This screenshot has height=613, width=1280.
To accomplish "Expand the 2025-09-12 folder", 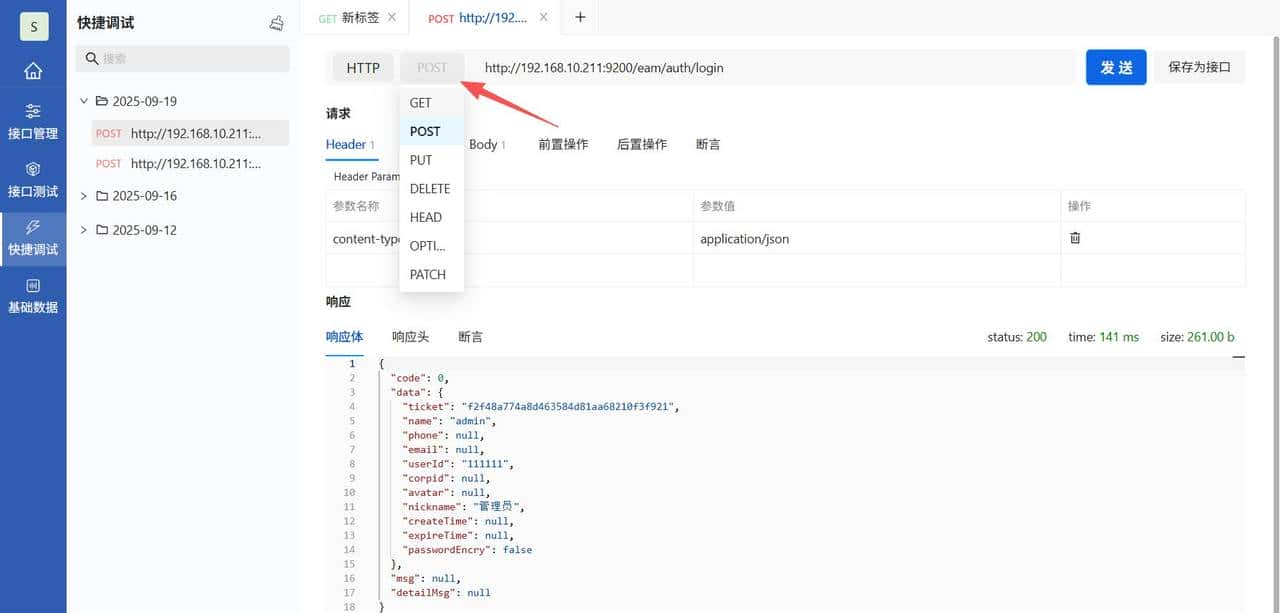I will [x=84, y=230].
